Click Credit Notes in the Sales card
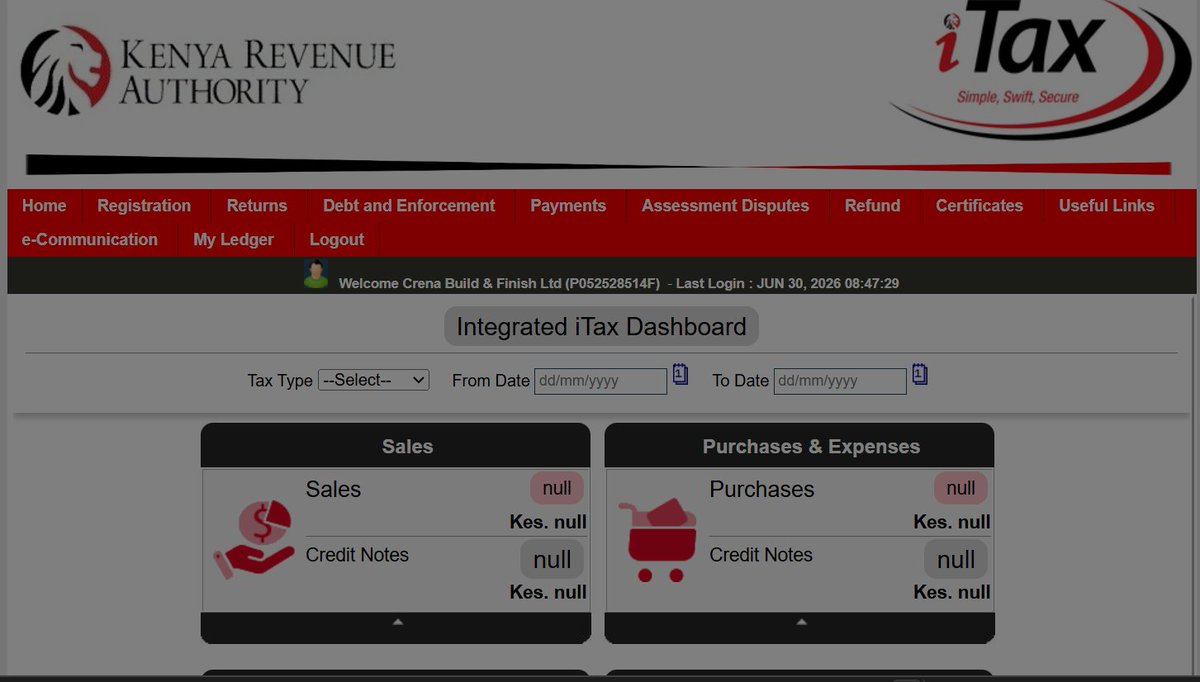Viewport: 1200px width, 682px height. 357,555
